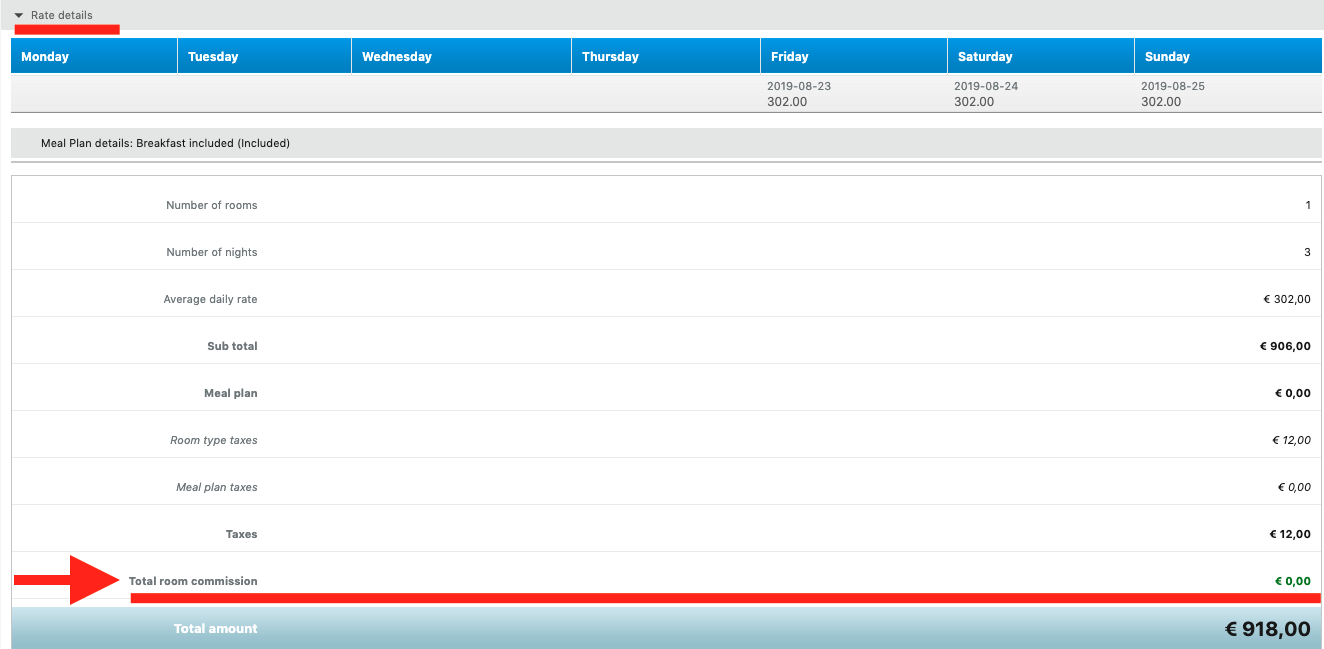This screenshot has height=649, width=1324.
Task: Select the Saturday column header
Action: pos(1040,56)
